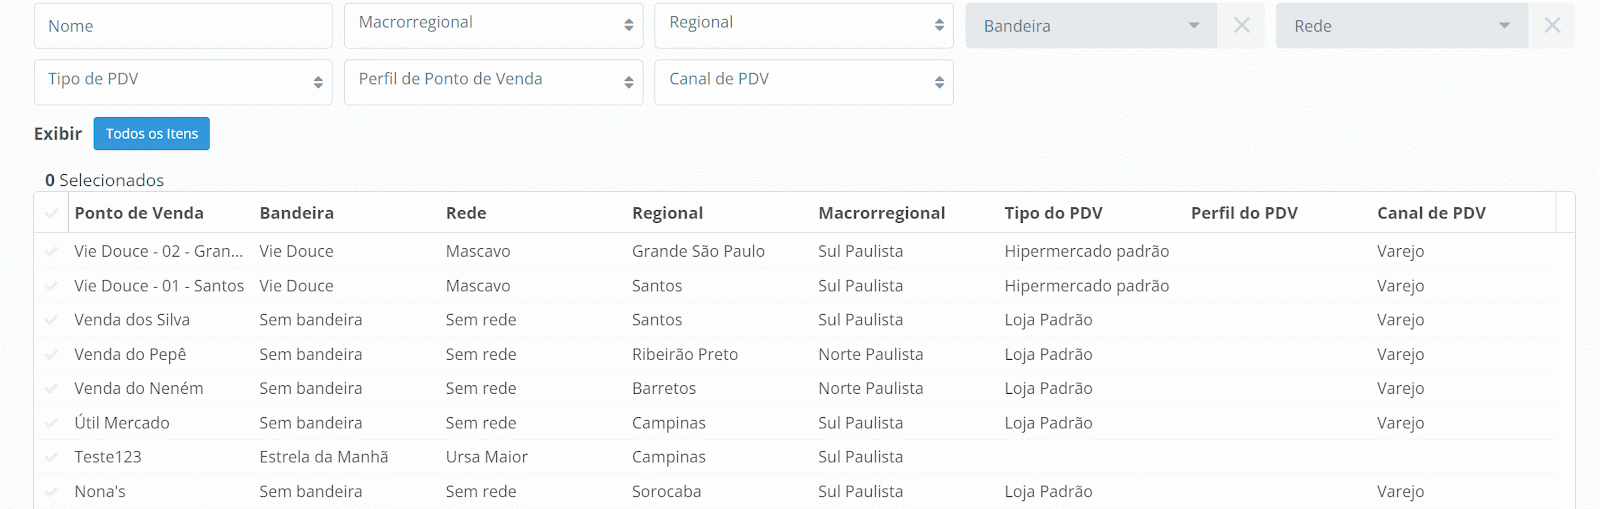Screen dimensions: 1600x509
Task: Tick the Venda dos Silva row checkmark
Action: click(x=51, y=320)
